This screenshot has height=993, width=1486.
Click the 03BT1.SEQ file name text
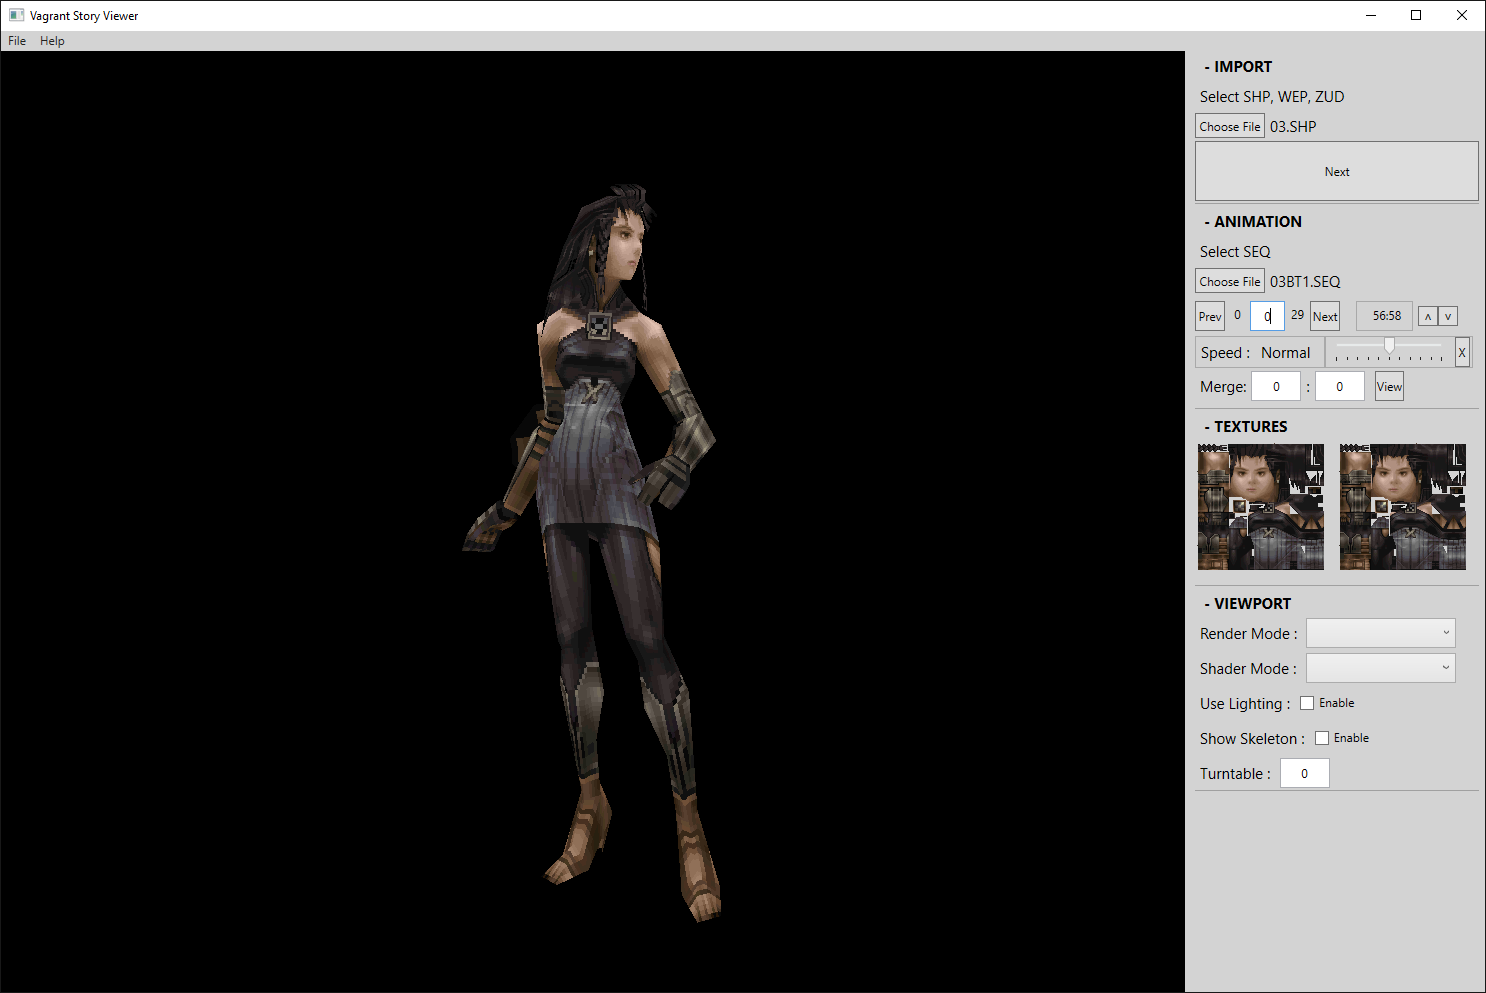(x=1305, y=282)
